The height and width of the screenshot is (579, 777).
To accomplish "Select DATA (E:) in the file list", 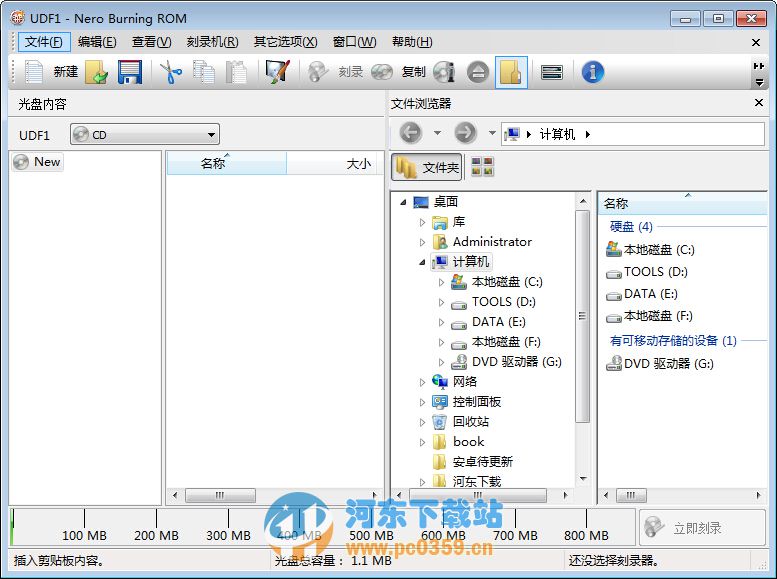I will pos(642,294).
